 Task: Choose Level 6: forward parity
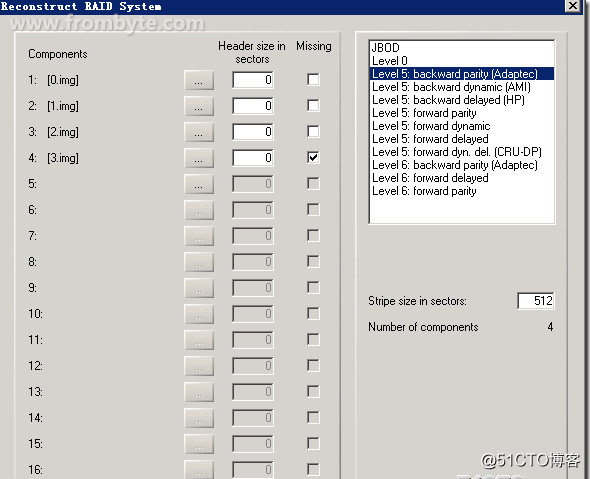[x=462, y=191]
